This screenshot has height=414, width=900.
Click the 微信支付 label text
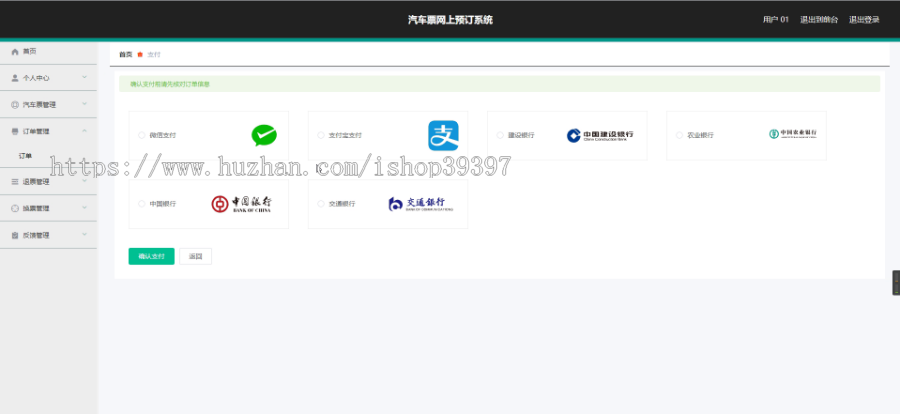click(162, 136)
